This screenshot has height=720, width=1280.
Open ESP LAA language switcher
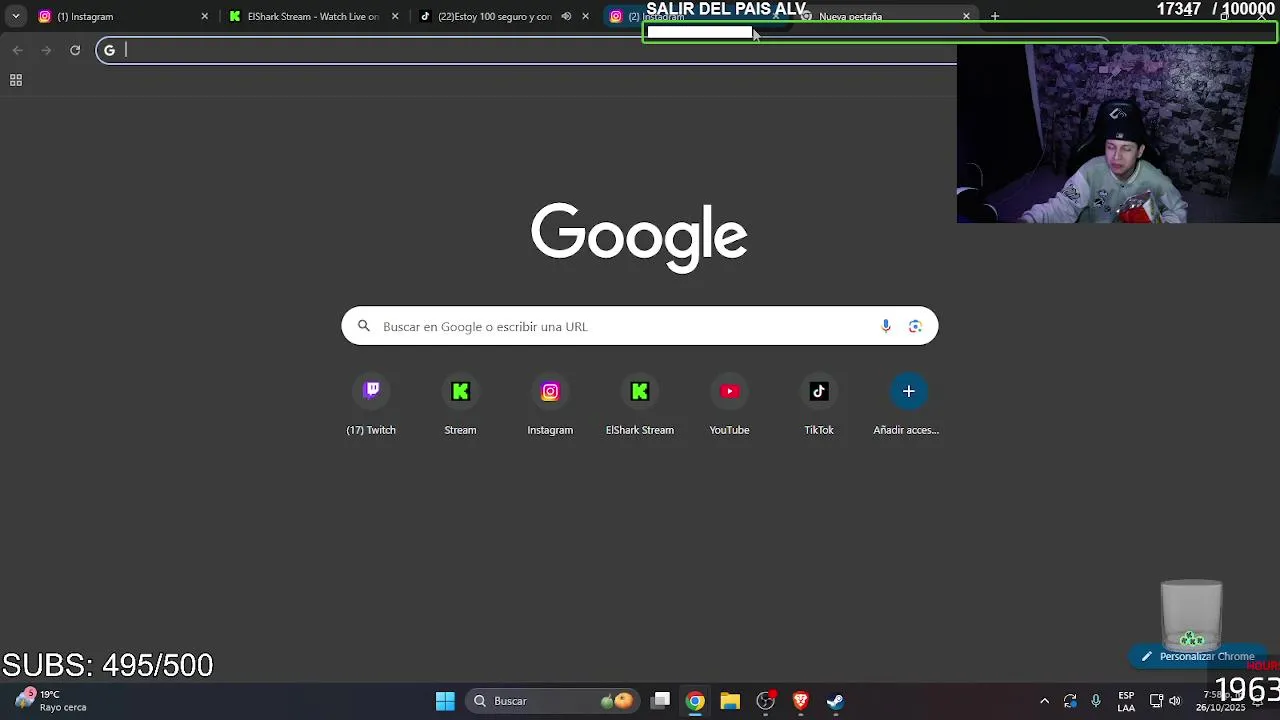tap(1126, 701)
